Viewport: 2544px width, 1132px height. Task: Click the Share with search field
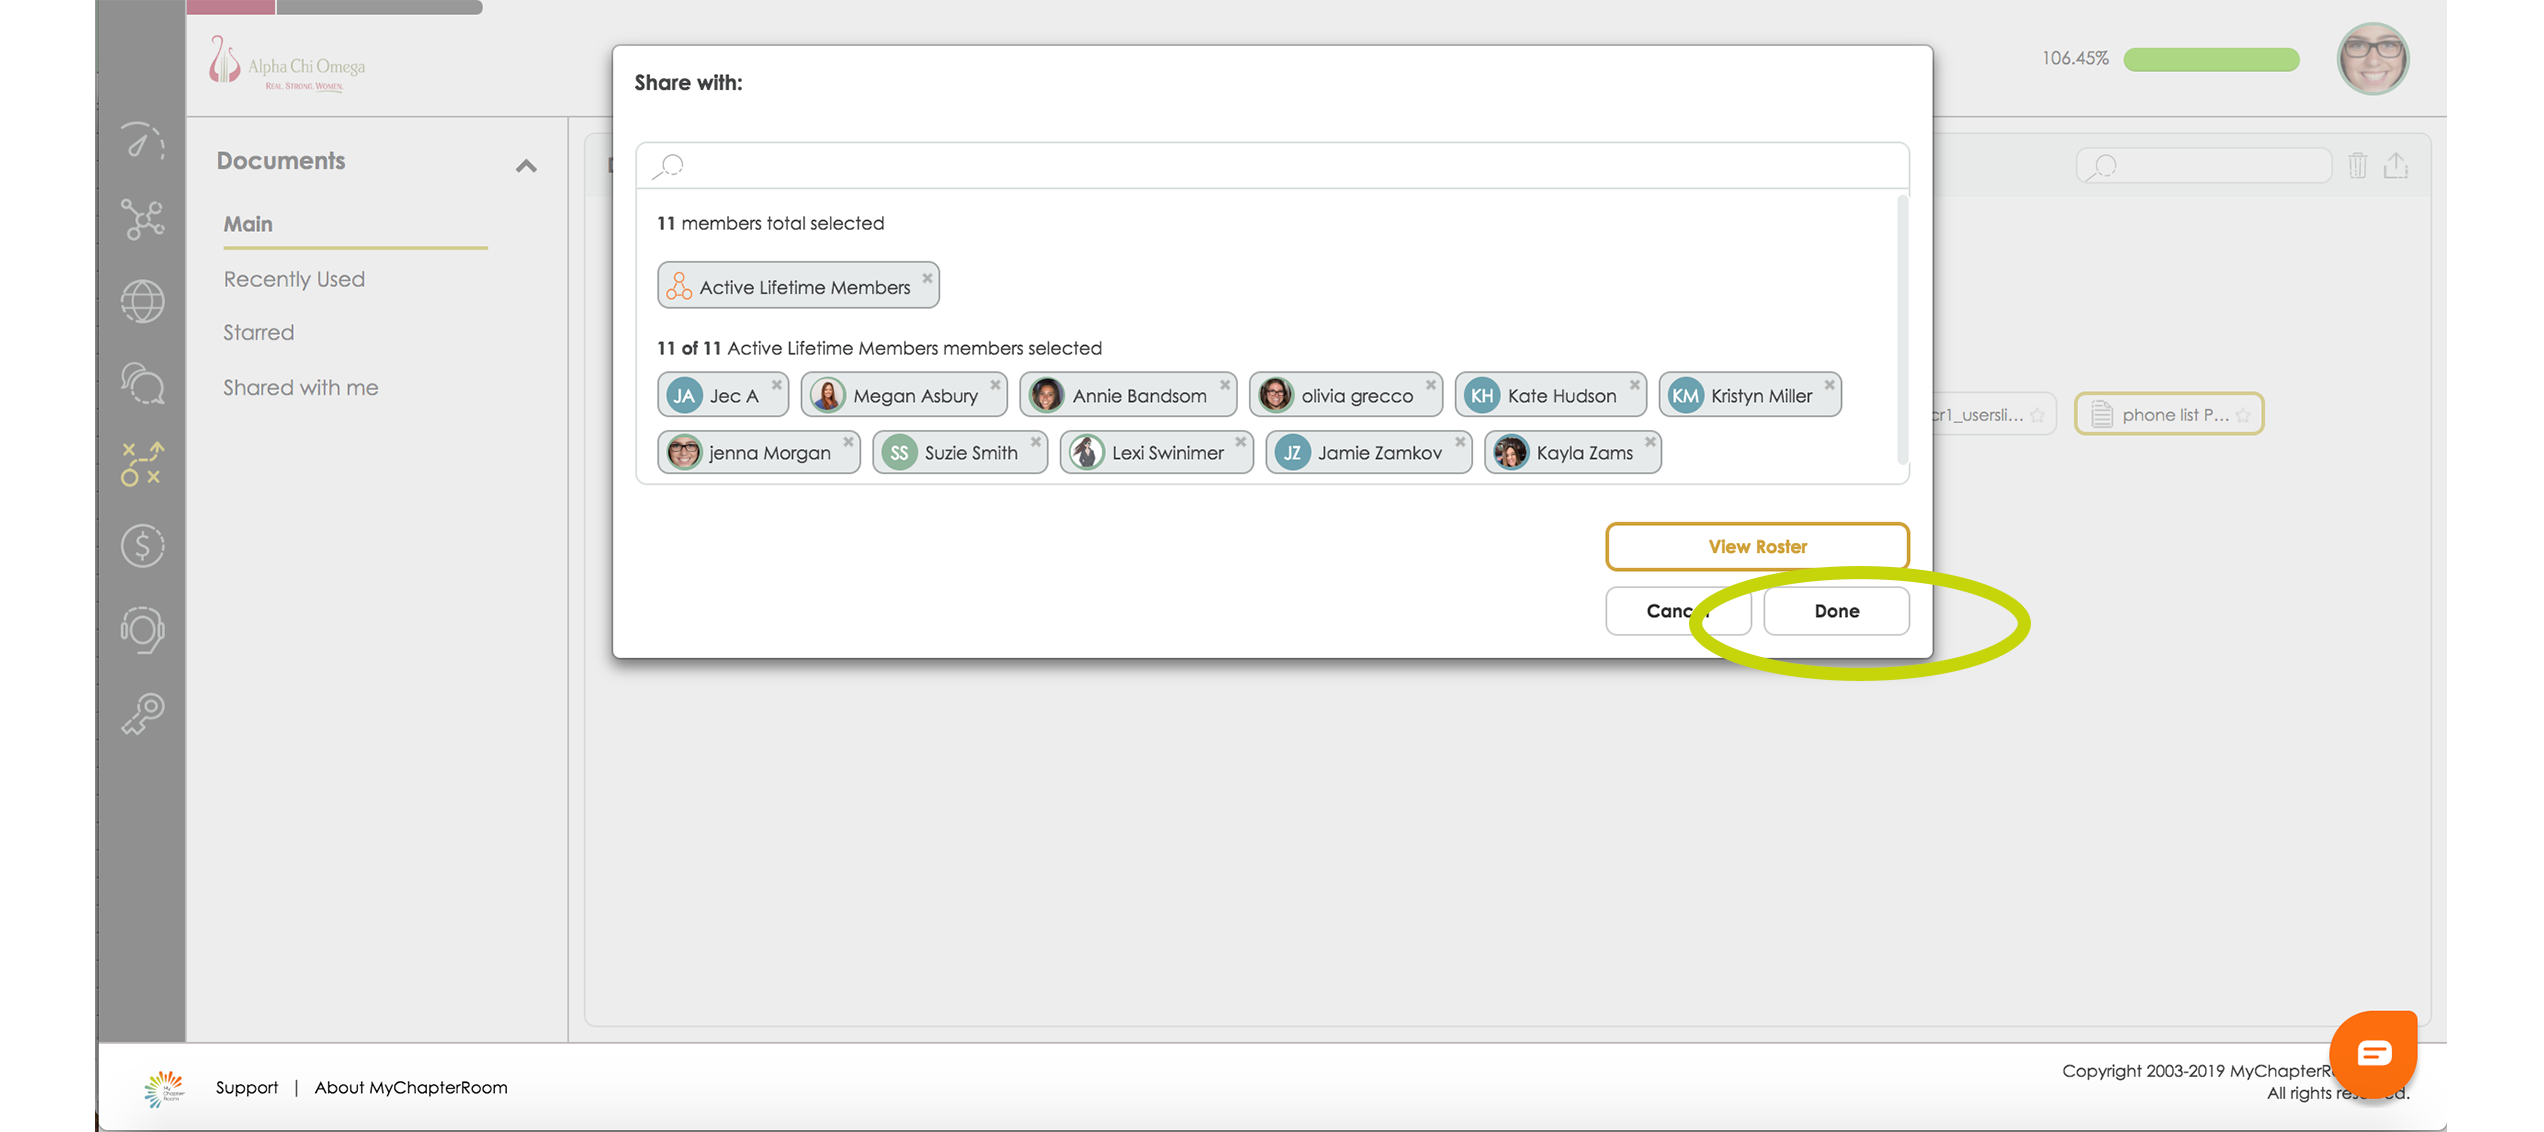pyautogui.click(x=1272, y=166)
